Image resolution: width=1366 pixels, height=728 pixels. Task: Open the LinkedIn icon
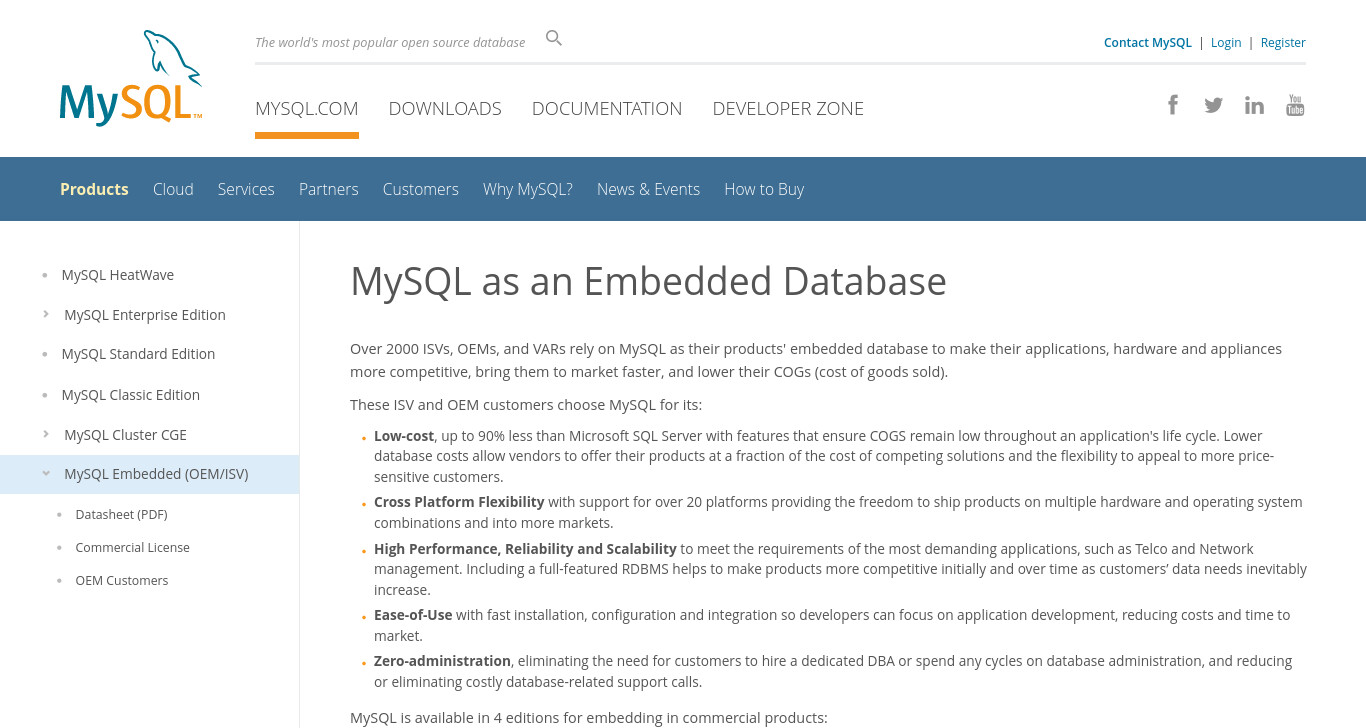click(1254, 105)
